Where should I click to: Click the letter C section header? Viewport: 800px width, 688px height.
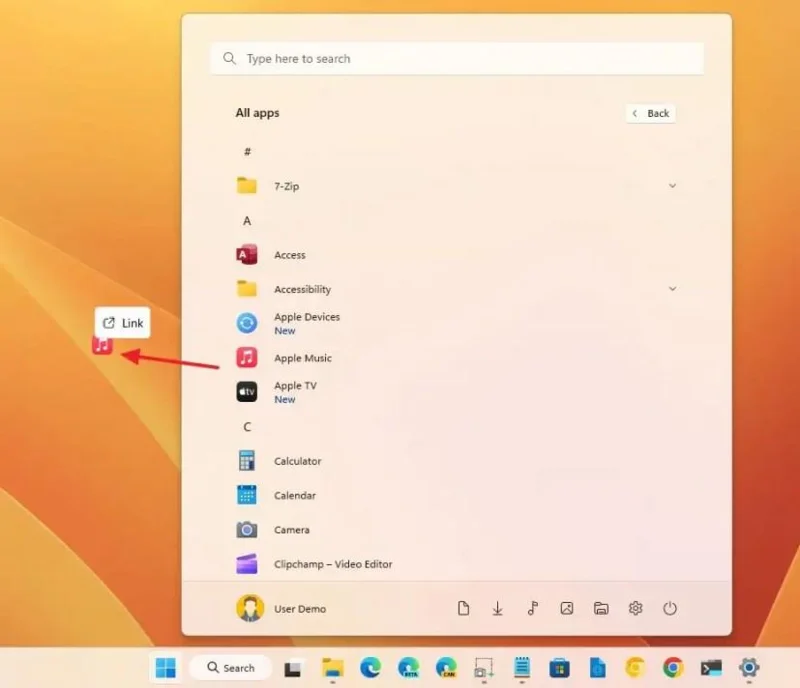point(247,427)
